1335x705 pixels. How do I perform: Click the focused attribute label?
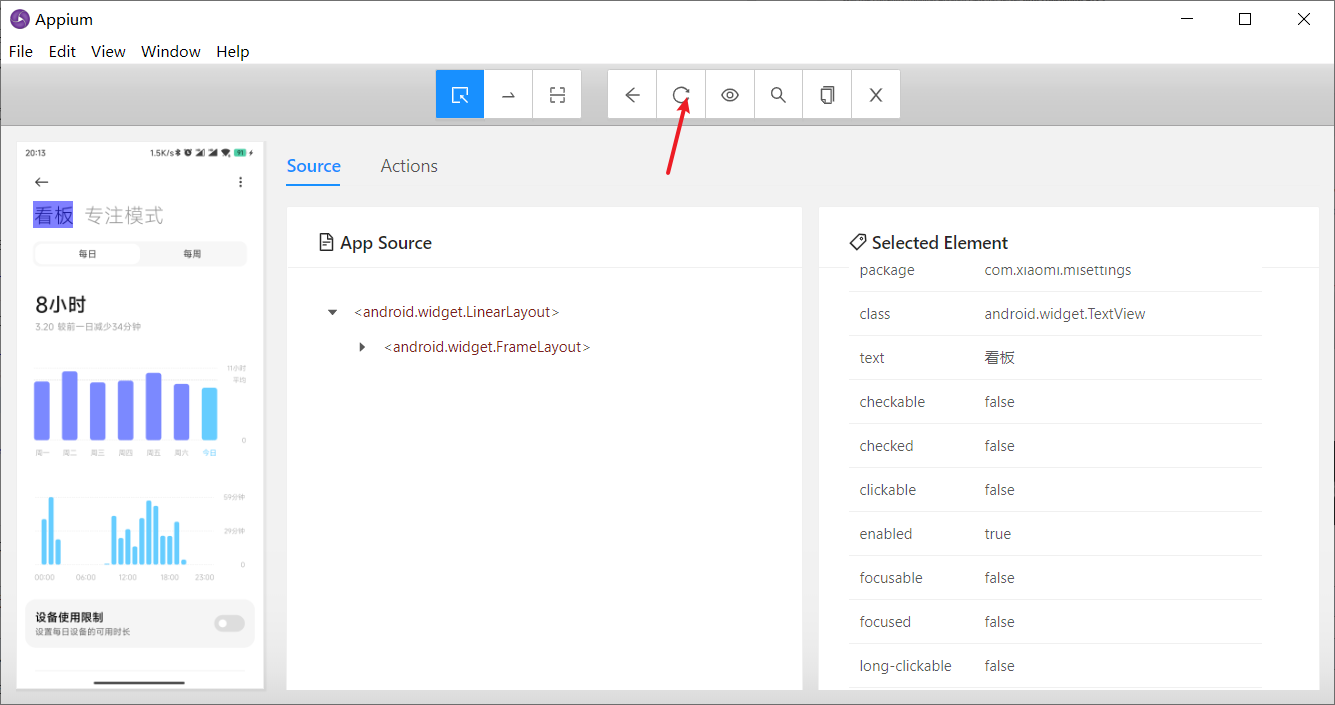click(885, 622)
